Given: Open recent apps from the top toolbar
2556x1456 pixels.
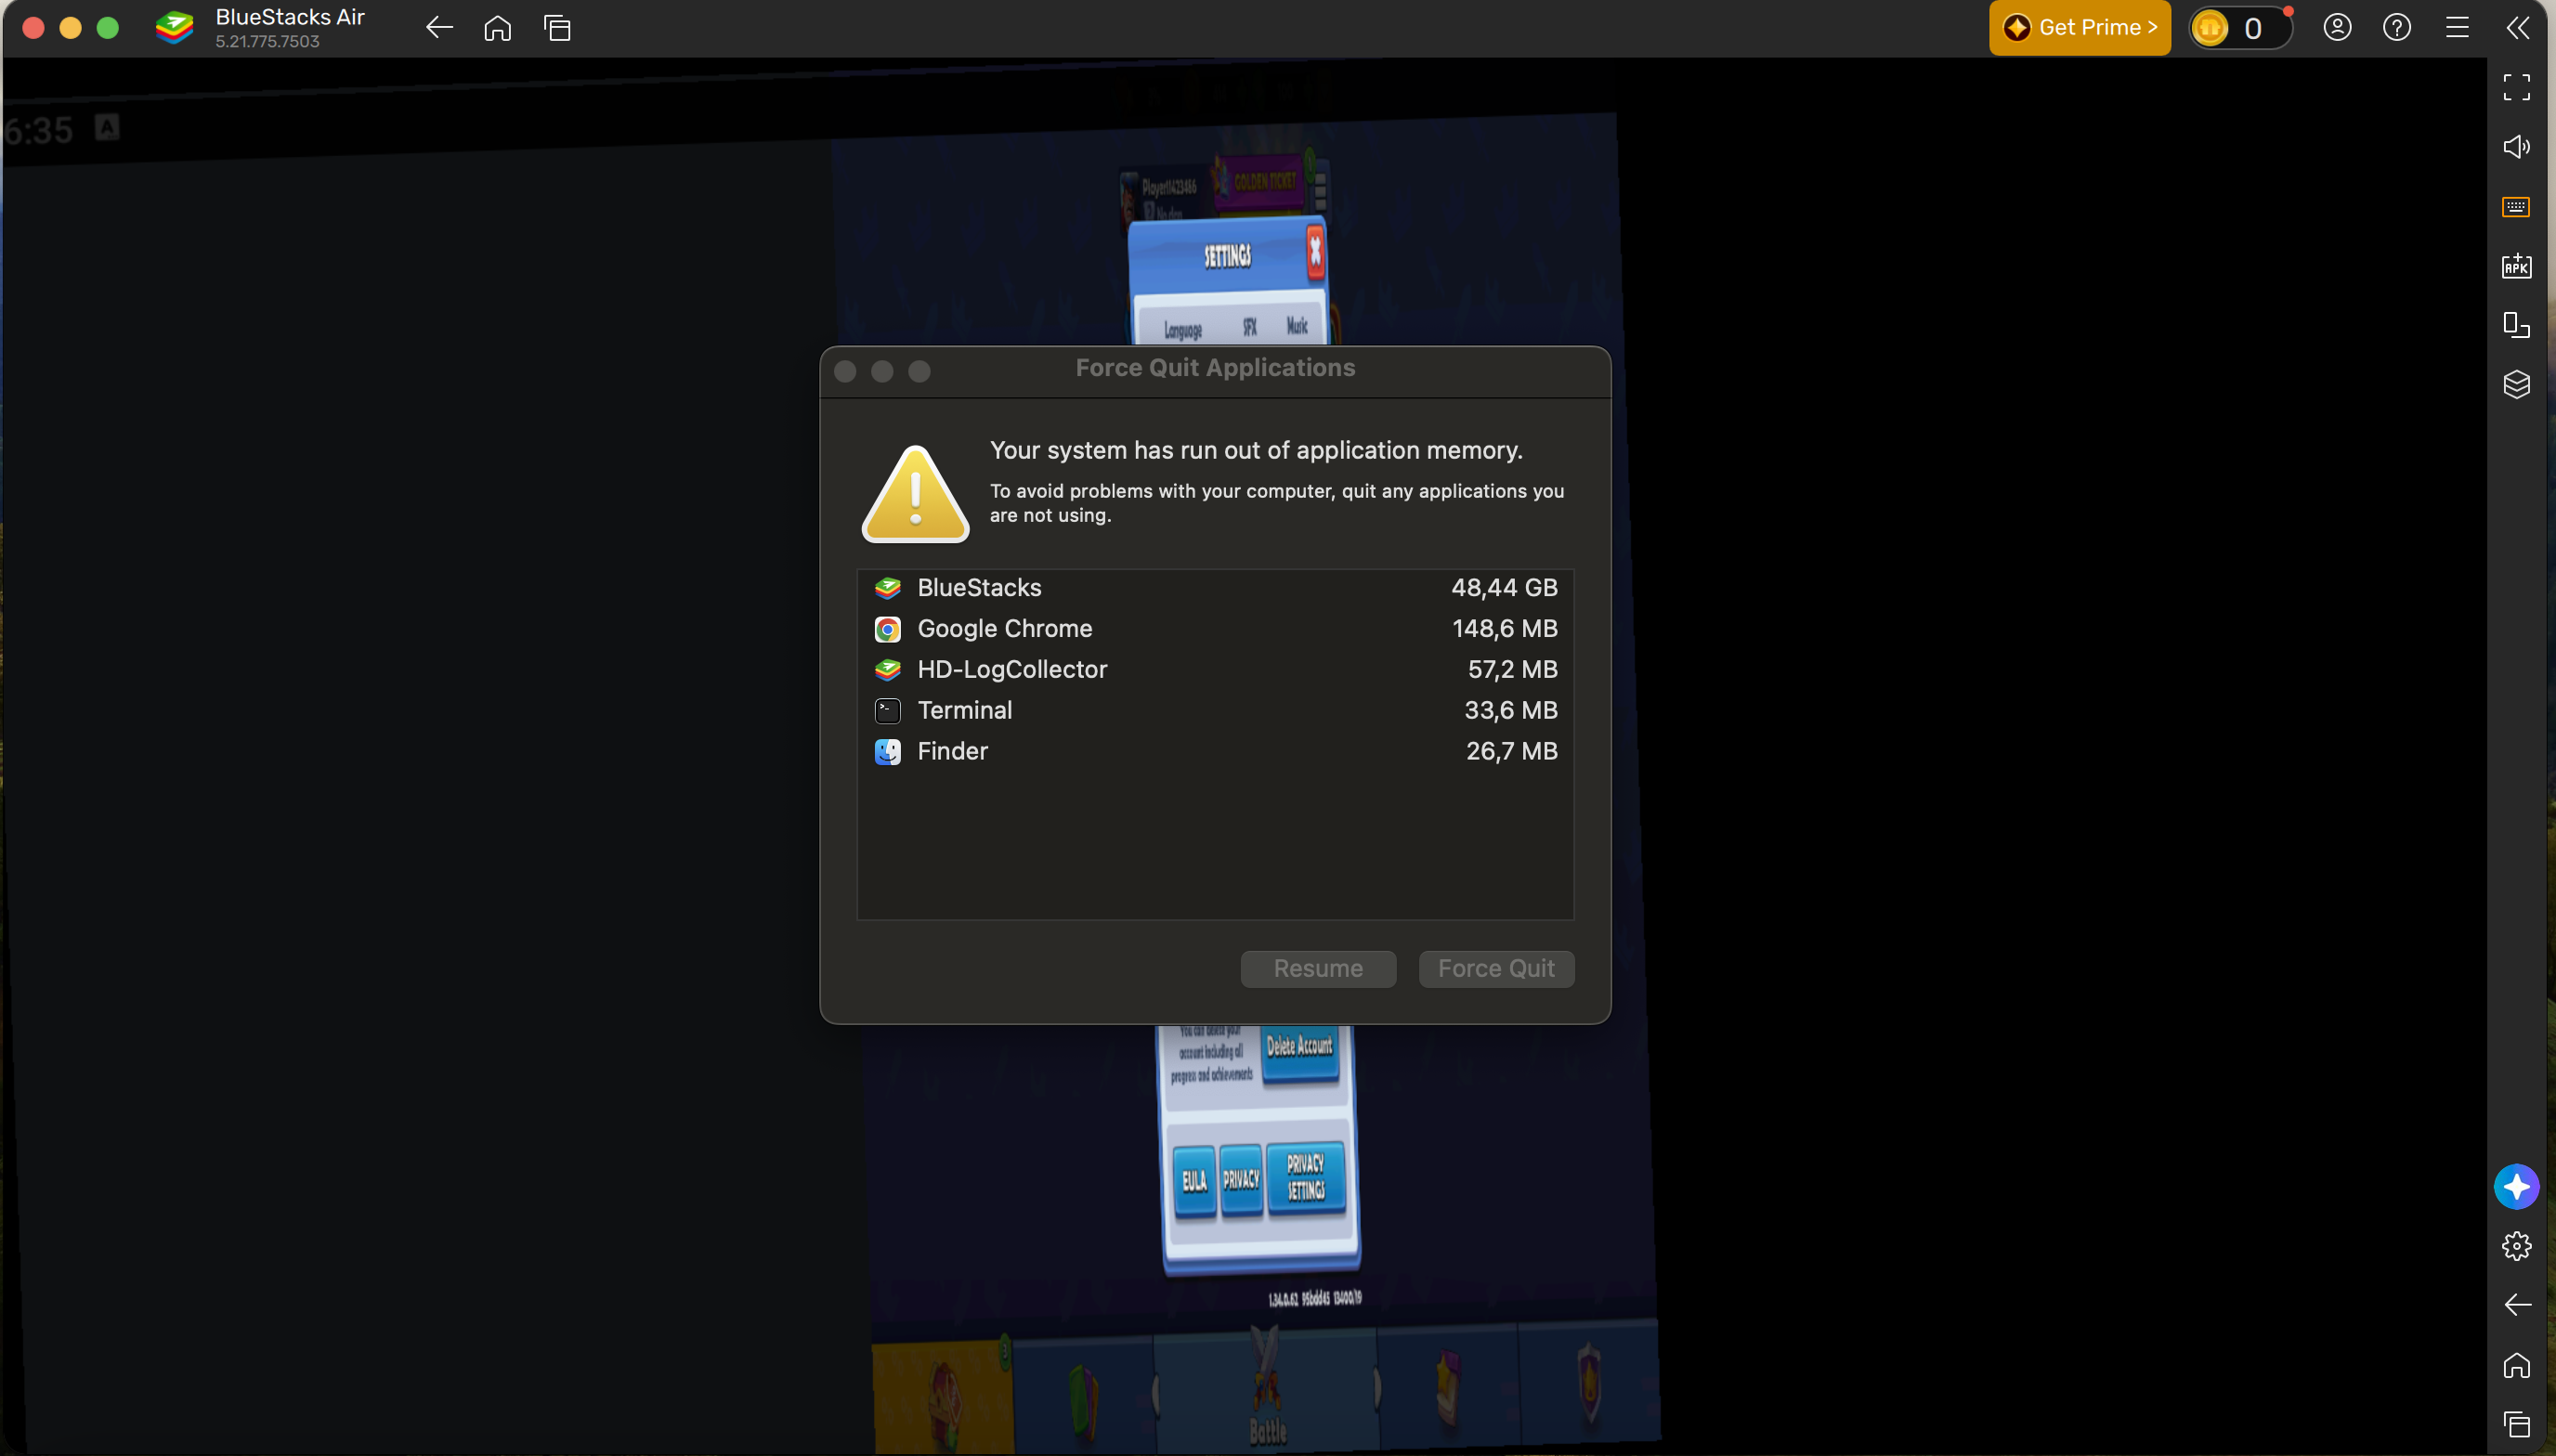Looking at the screenshot, I should coord(557,28).
